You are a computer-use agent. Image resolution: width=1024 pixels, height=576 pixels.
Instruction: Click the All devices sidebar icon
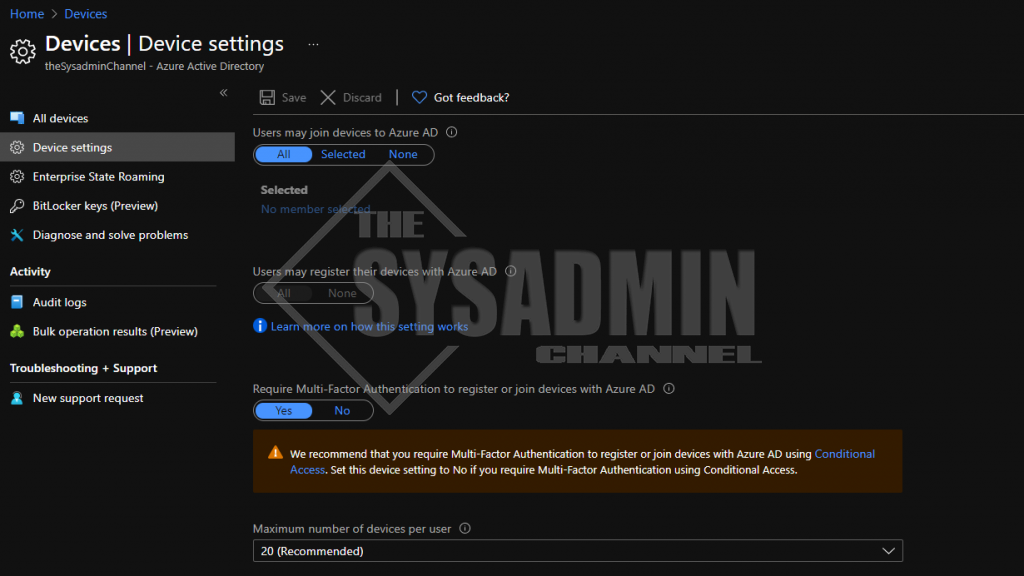pos(17,118)
